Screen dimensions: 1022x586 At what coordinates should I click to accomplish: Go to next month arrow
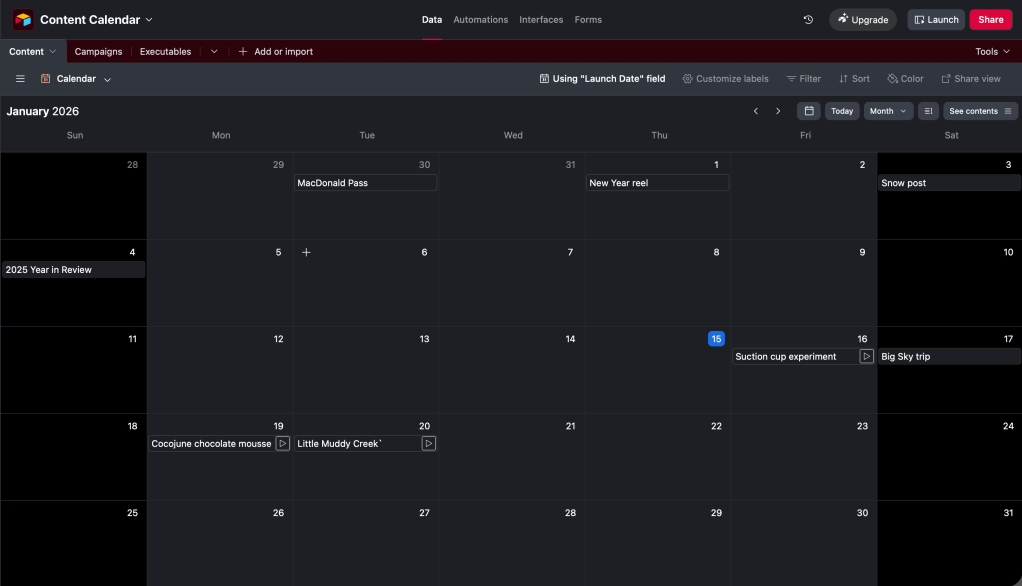[778, 111]
